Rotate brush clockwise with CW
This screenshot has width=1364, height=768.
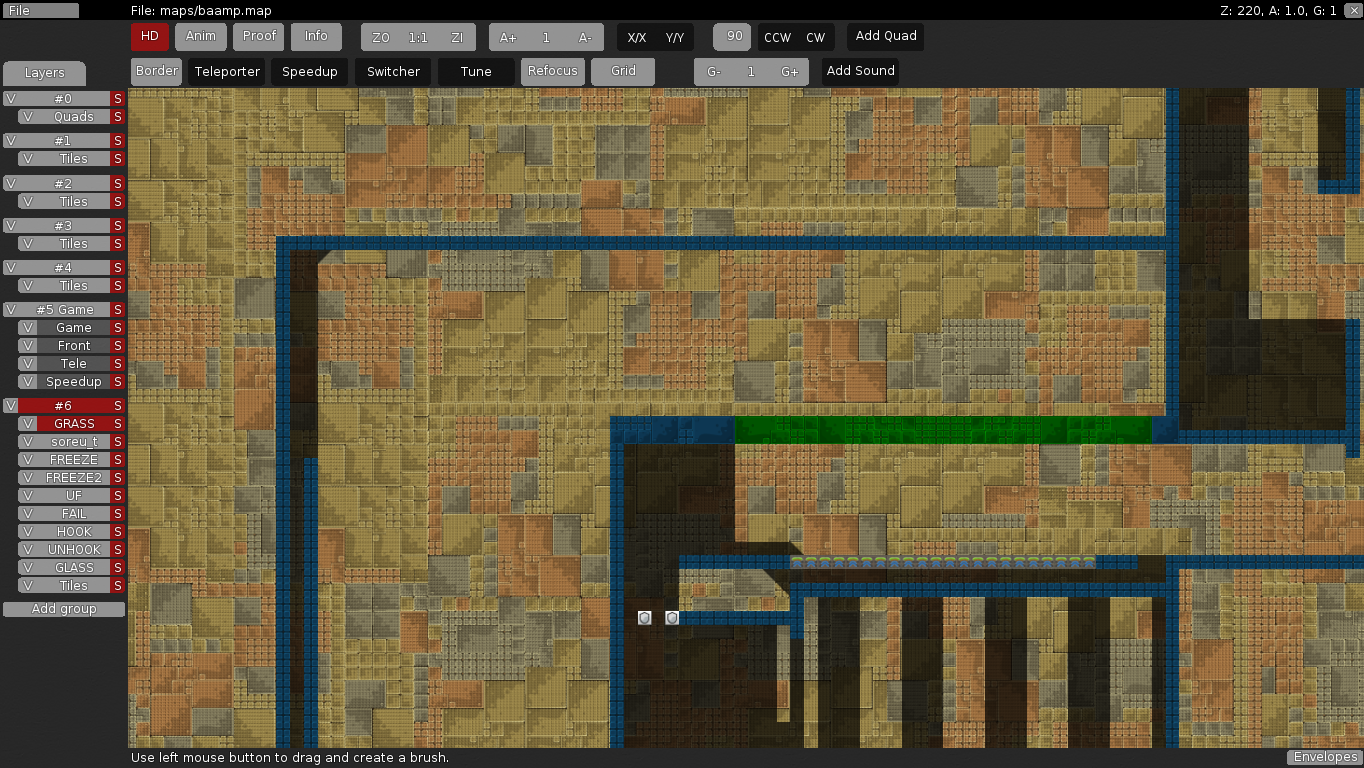pyautogui.click(x=816, y=38)
